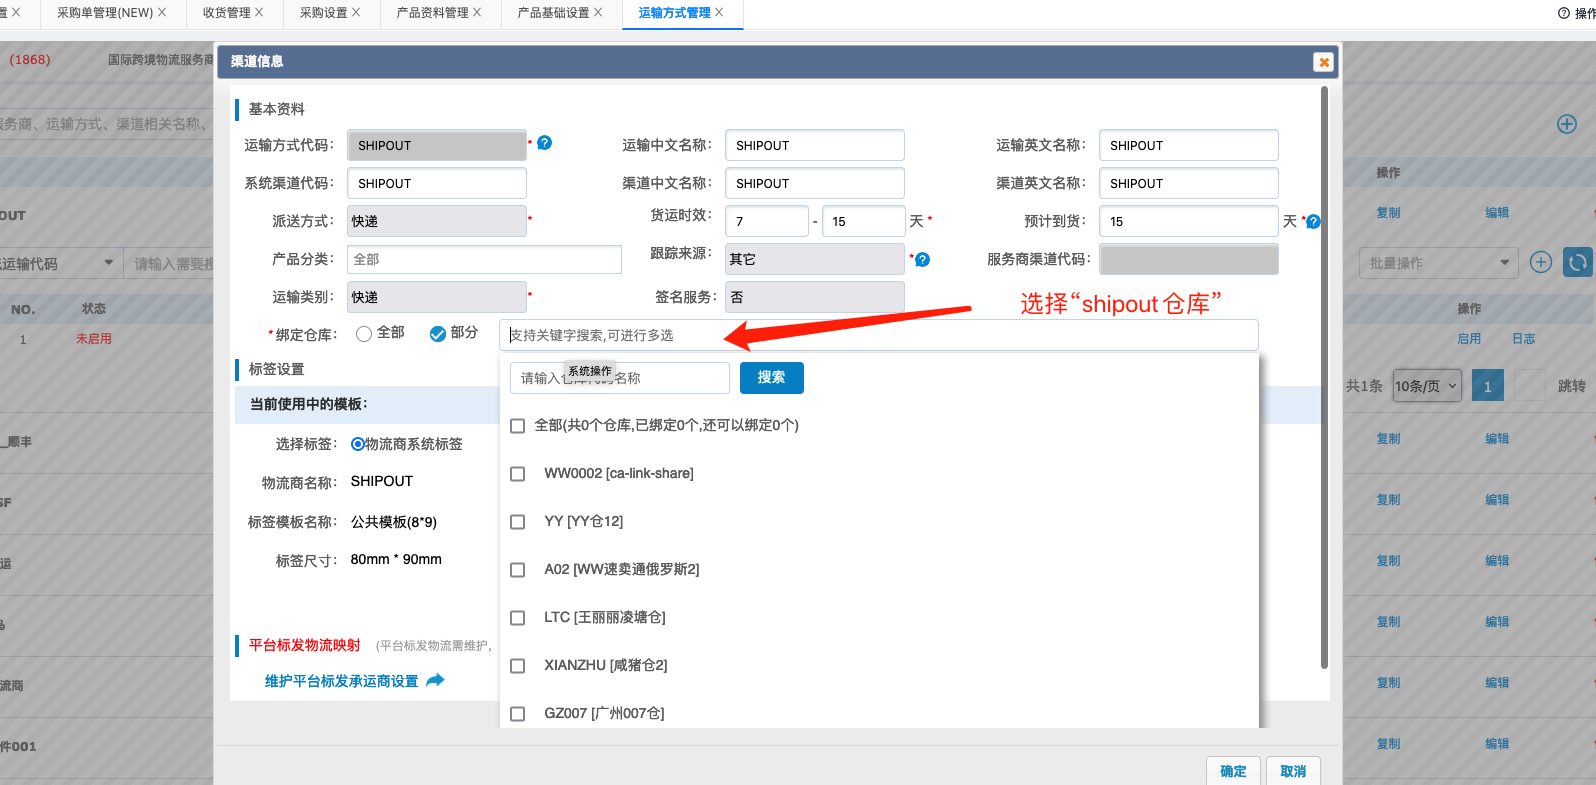1596x785 pixels.
Task: Click share arrow icon beside 维护平台标发承运商设置
Action: tap(435, 680)
